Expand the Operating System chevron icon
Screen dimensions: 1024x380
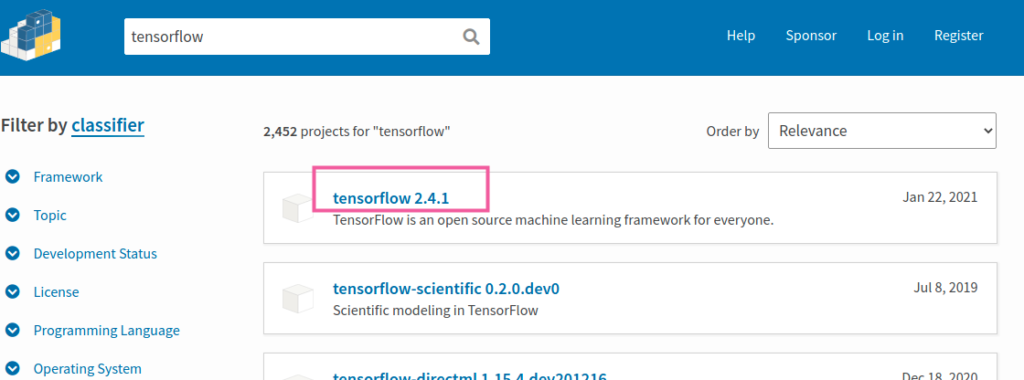[x=12, y=369]
